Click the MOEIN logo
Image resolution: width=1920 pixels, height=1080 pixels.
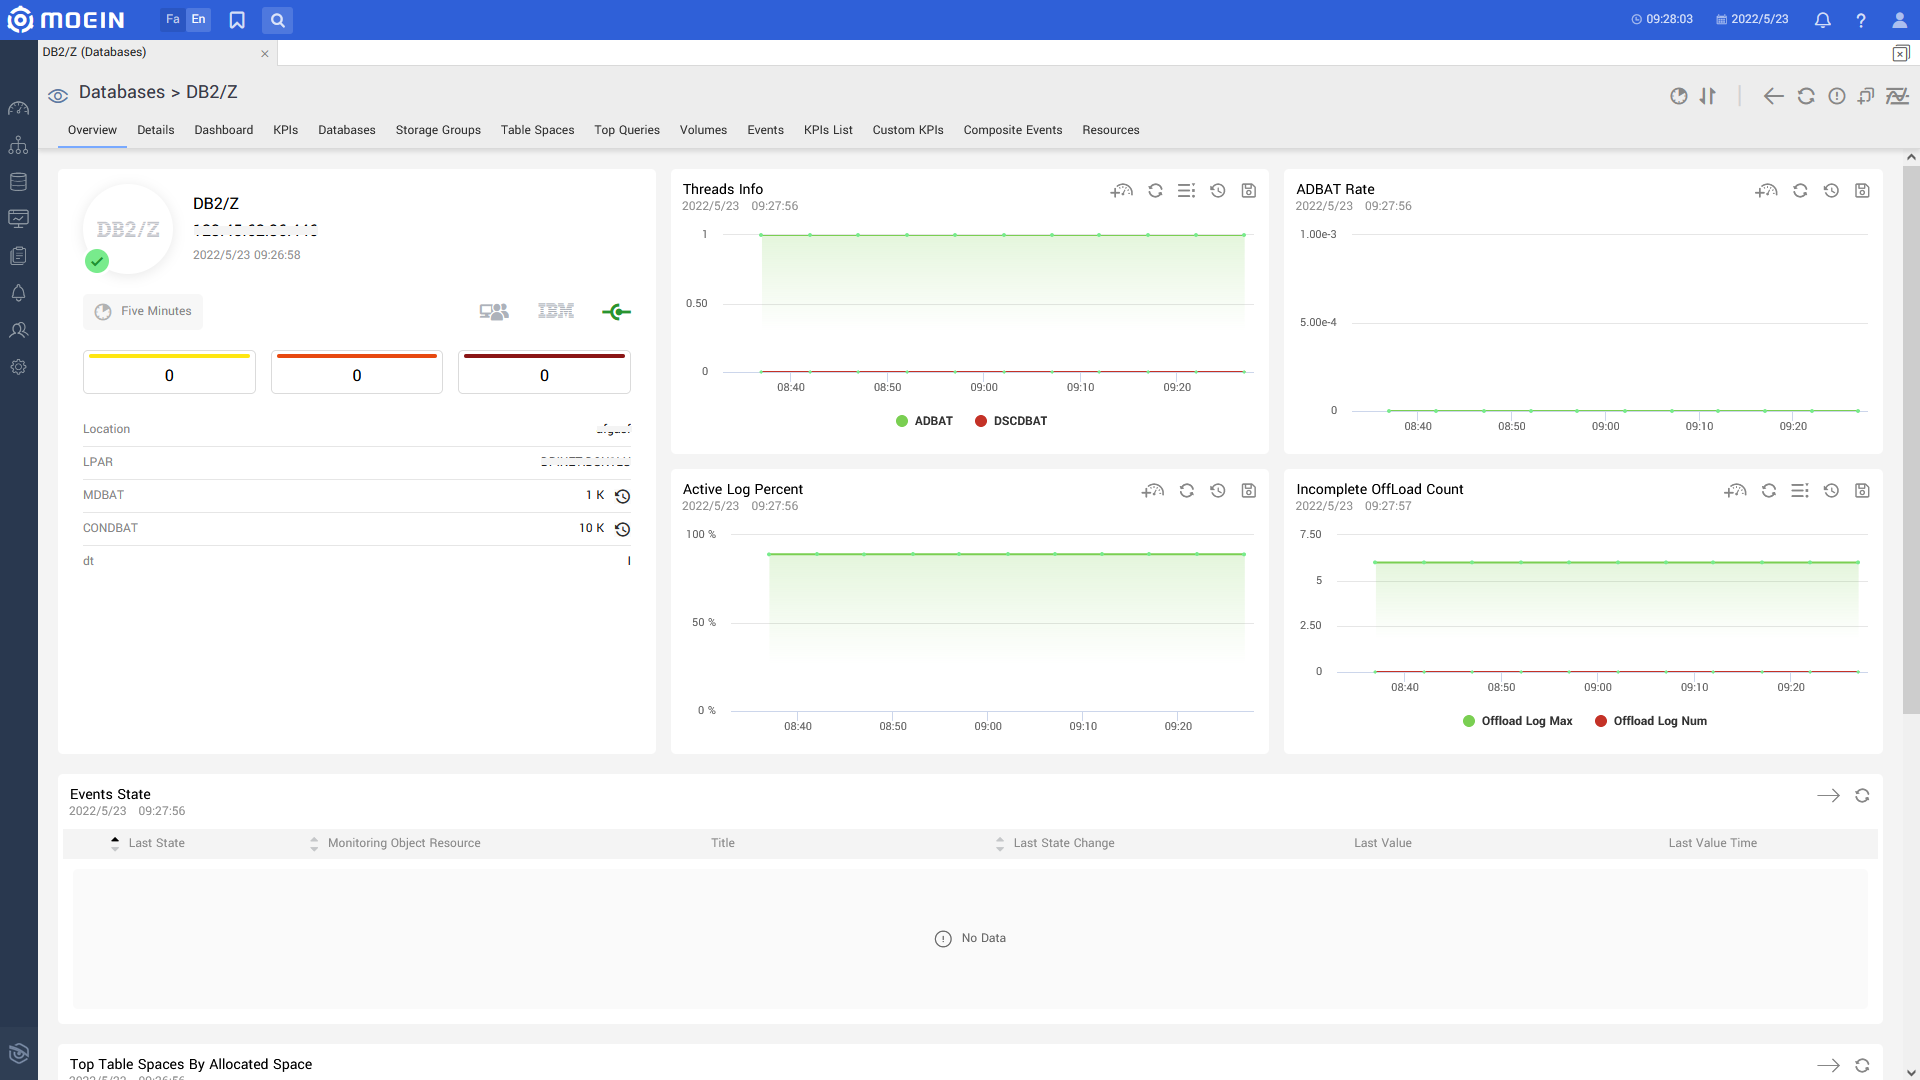66,20
